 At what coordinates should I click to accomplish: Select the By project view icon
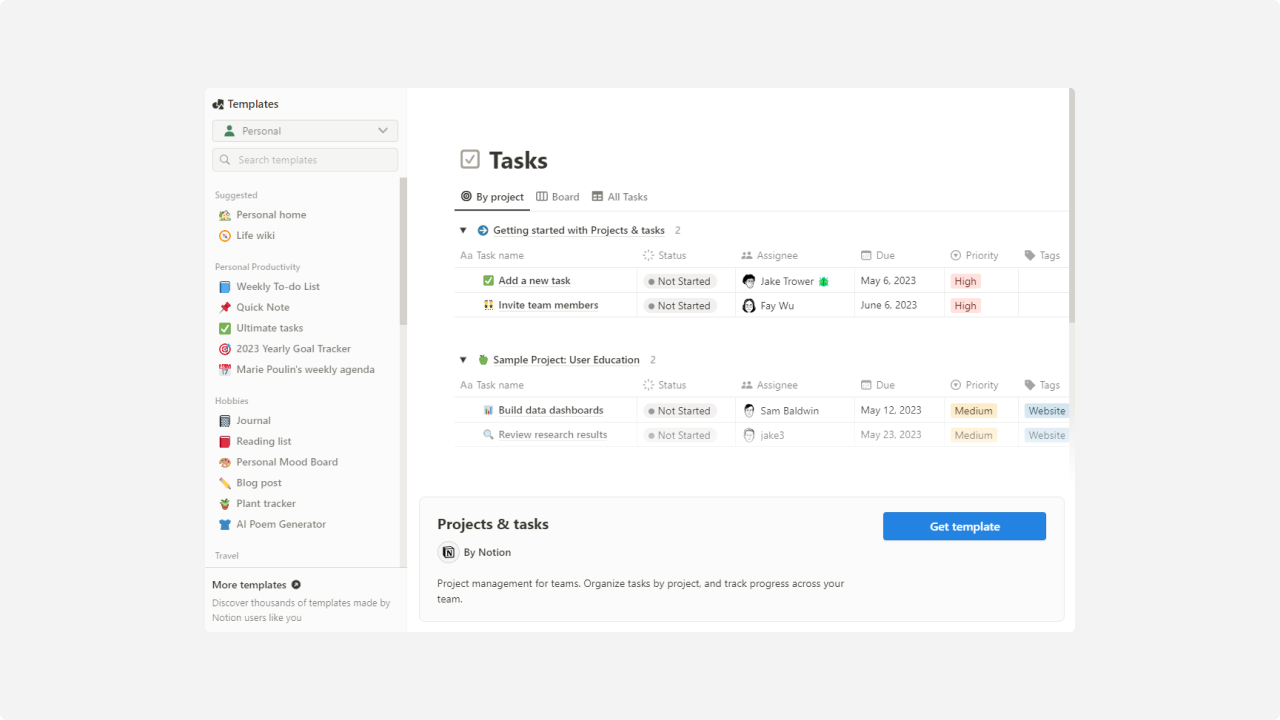pos(465,197)
